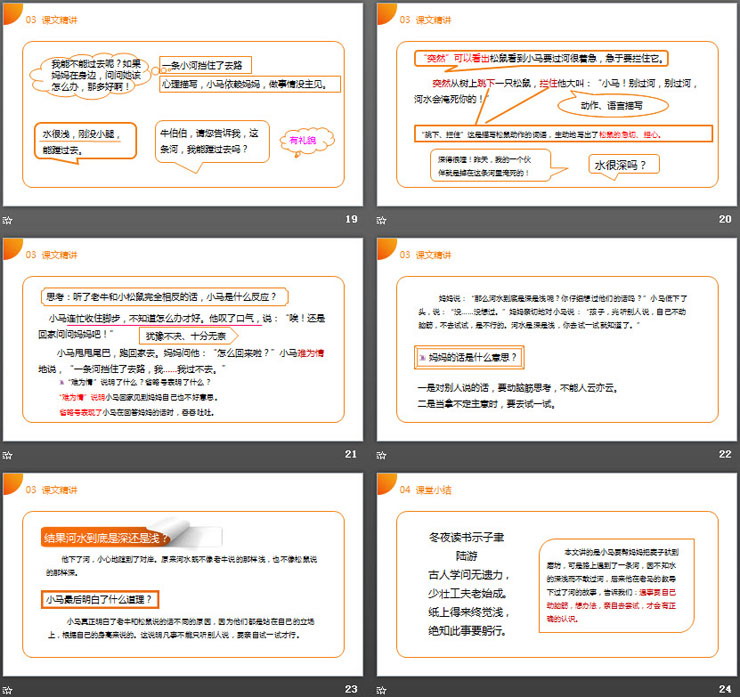
Task: Click the '动作、语言描写' oval on slide 20
Action: click(613, 105)
